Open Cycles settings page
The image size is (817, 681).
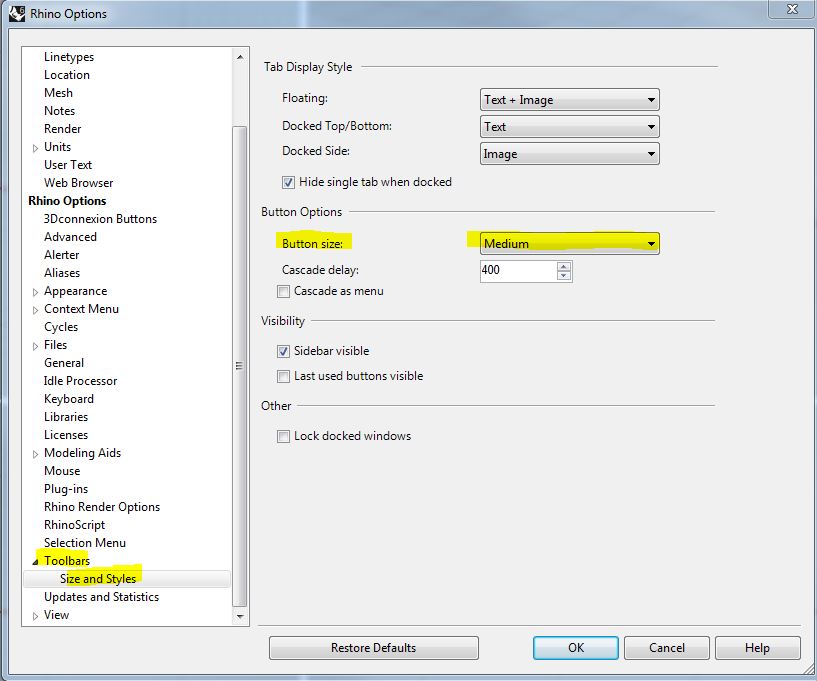(x=61, y=327)
